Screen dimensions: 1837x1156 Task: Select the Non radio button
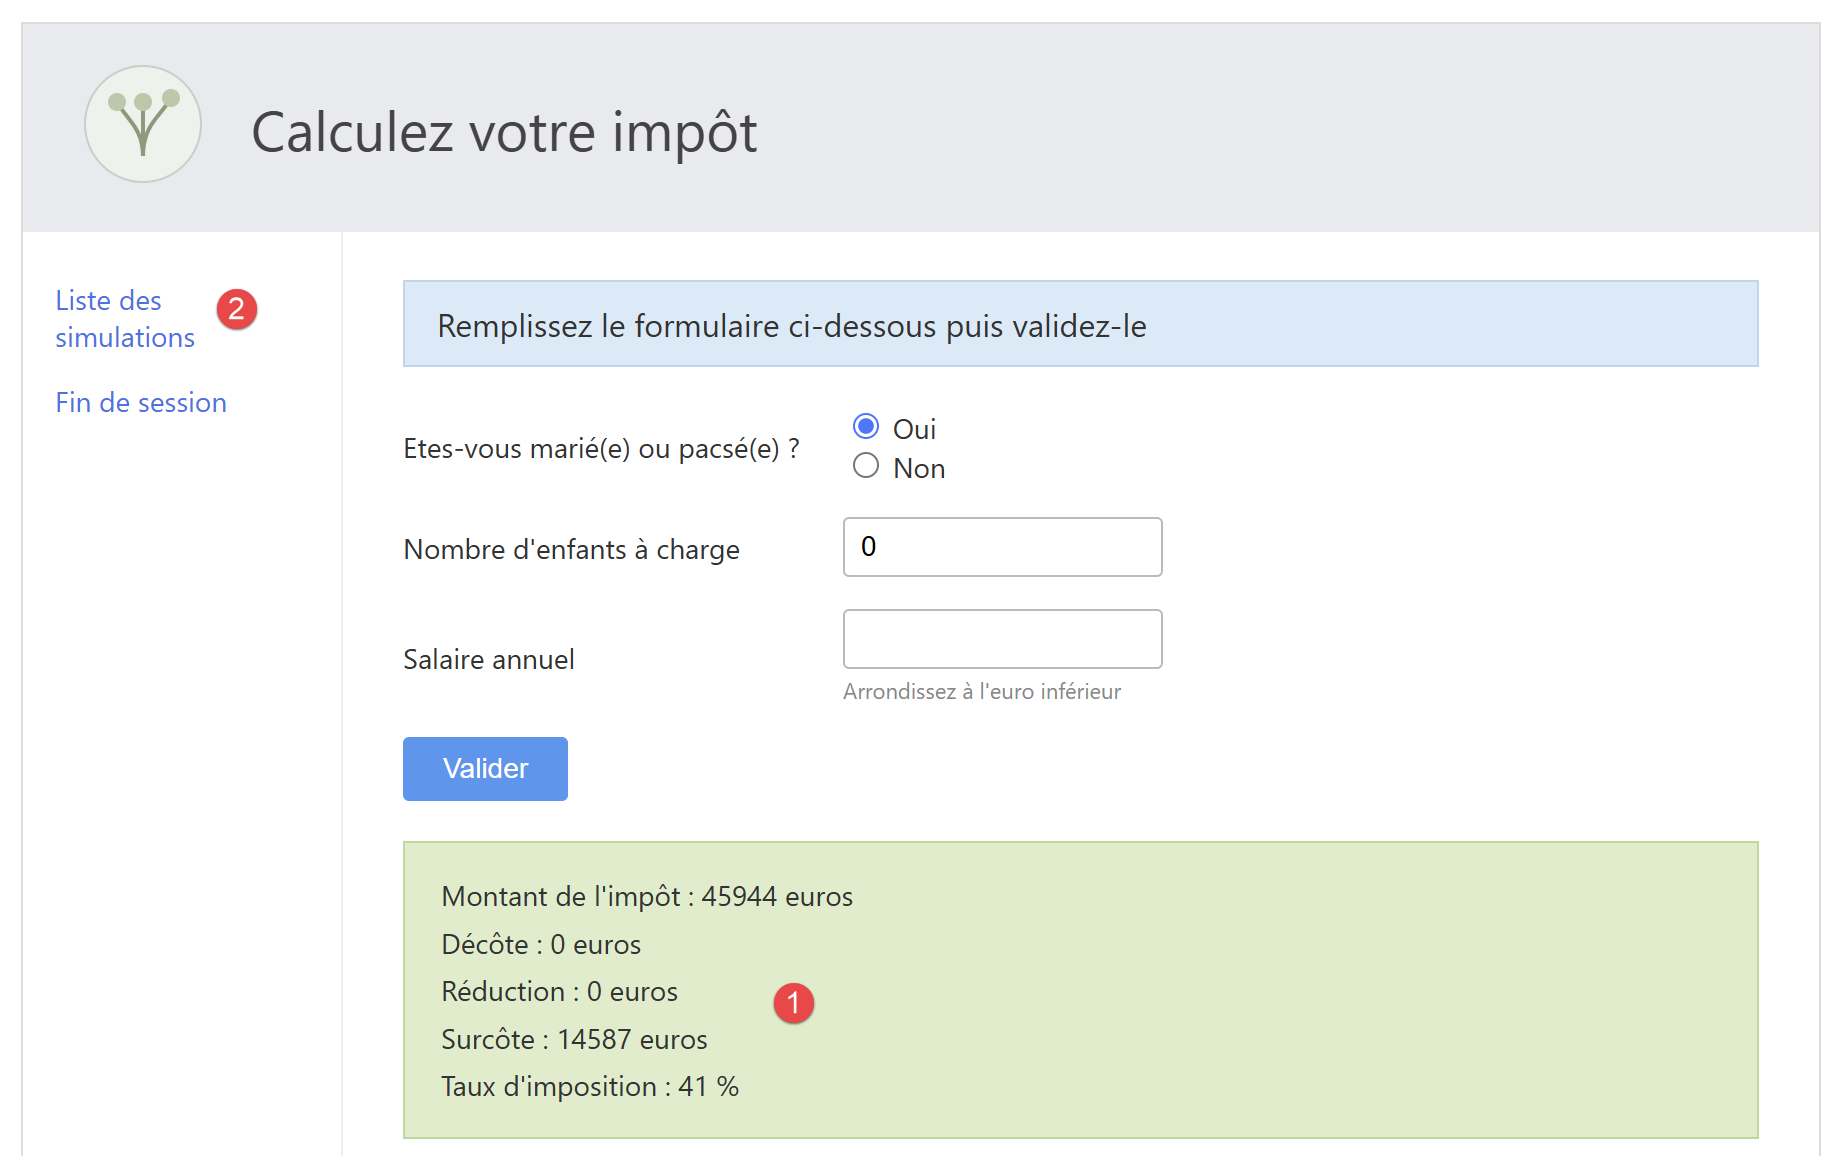coord(866,466)
